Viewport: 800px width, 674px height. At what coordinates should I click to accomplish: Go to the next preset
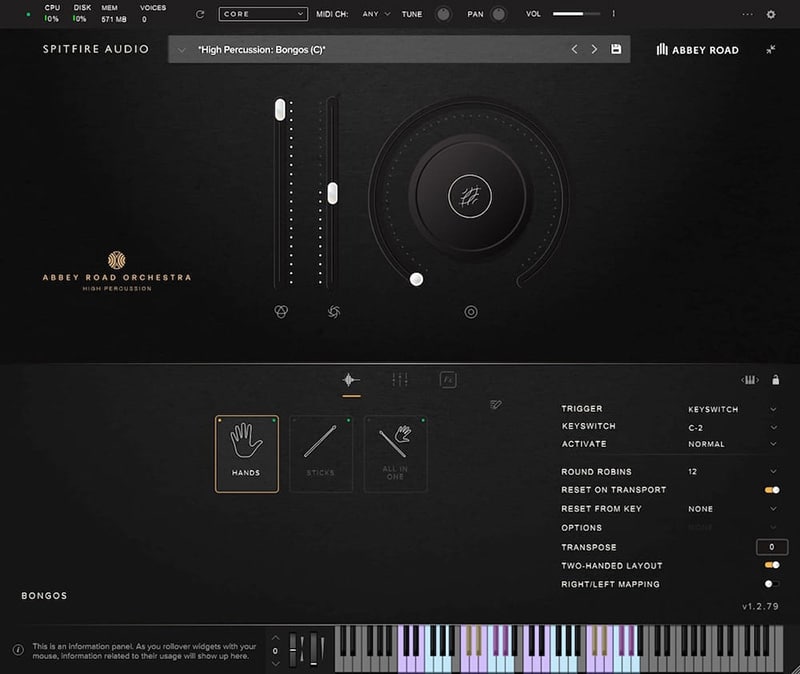point(594,49)
